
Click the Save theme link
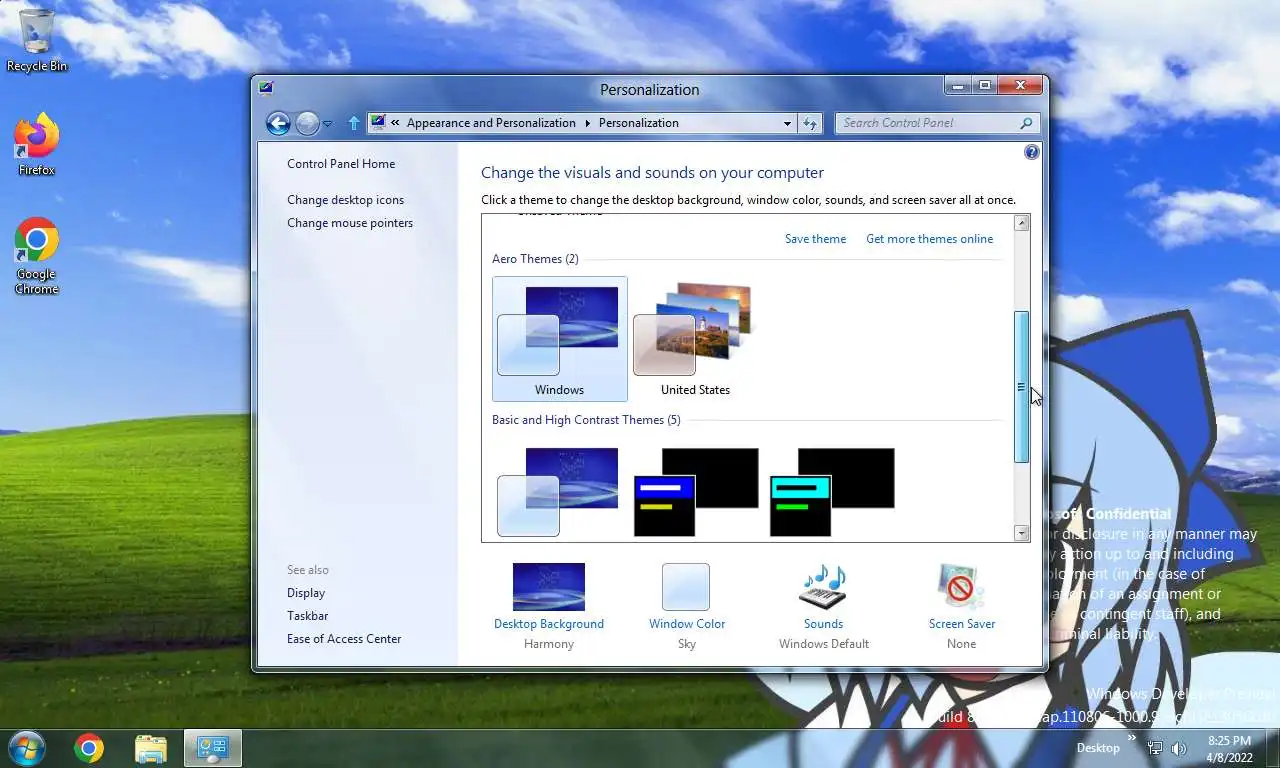point(815,239)
